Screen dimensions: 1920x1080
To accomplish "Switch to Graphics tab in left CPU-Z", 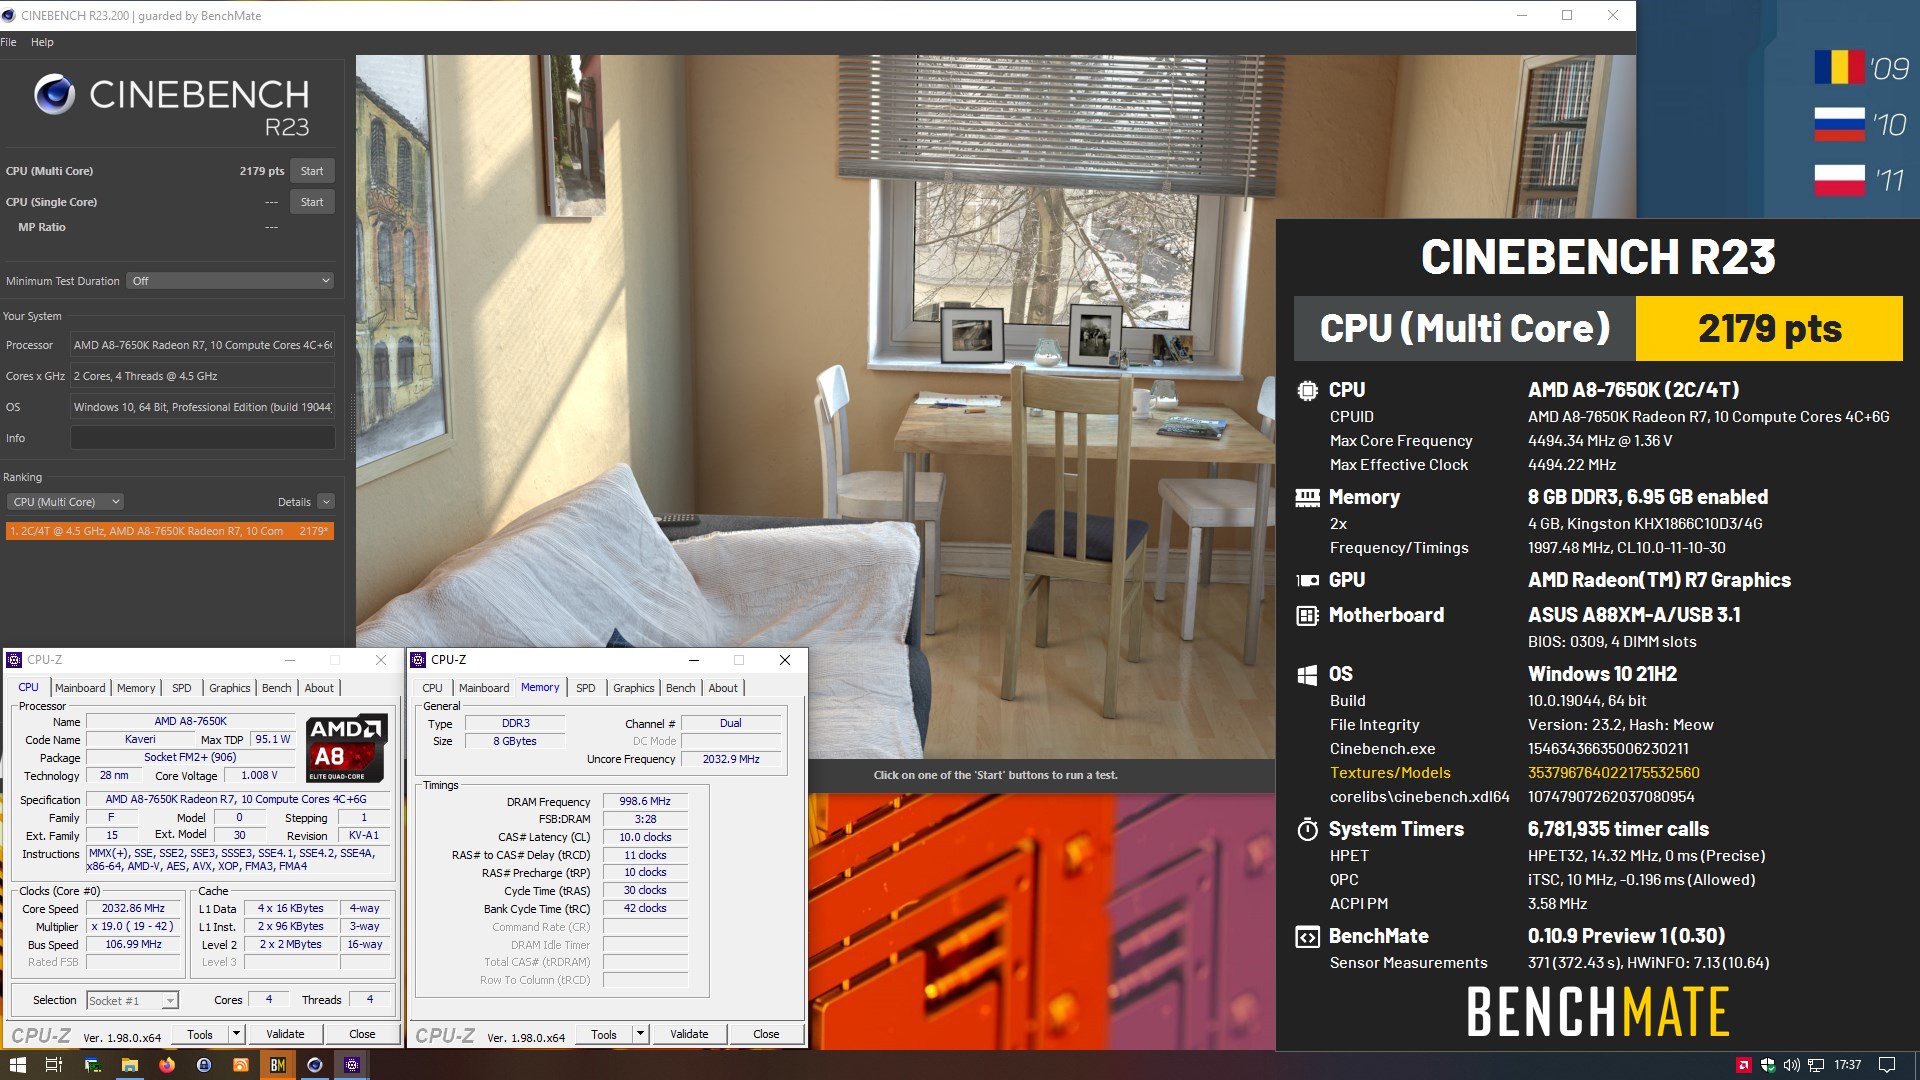I will (x=229, y=688).
